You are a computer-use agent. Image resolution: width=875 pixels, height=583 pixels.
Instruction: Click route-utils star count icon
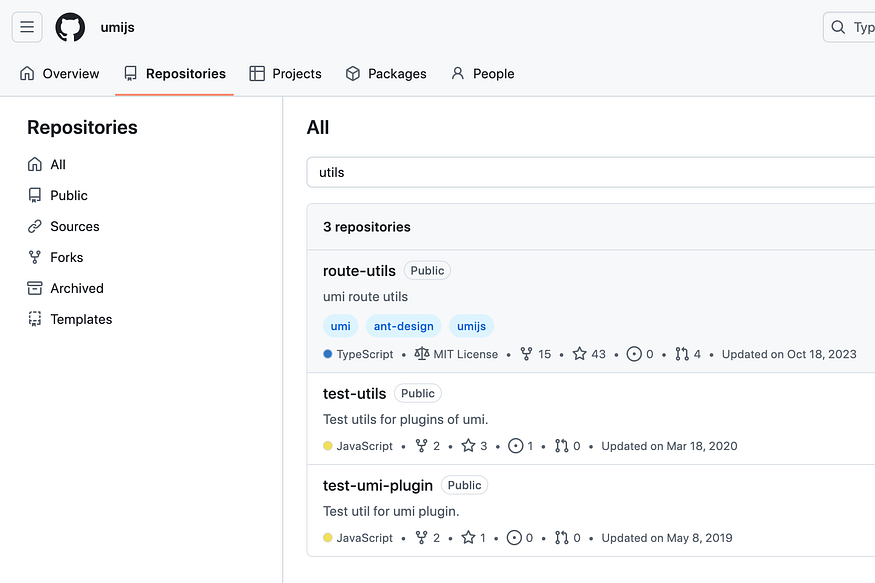coord(579,354)
